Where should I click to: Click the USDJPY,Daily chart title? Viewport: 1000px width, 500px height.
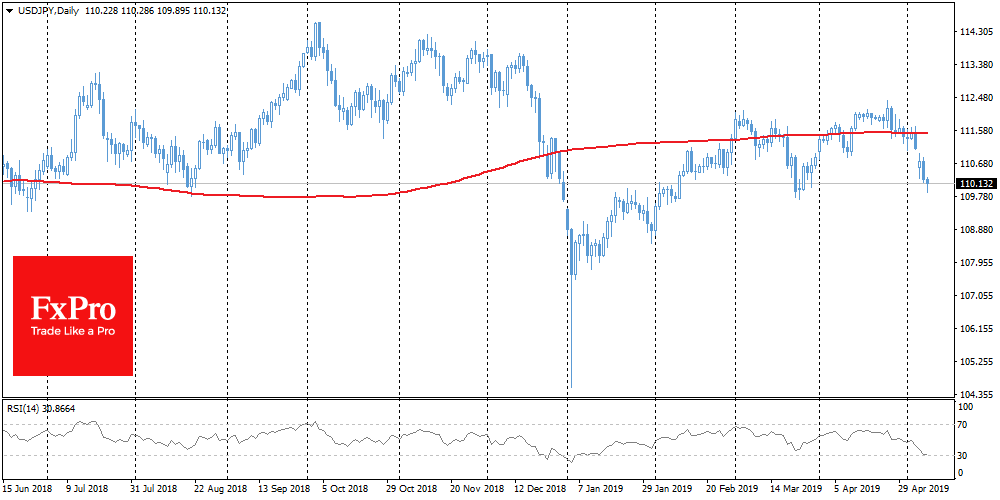(x=46, y=9)
